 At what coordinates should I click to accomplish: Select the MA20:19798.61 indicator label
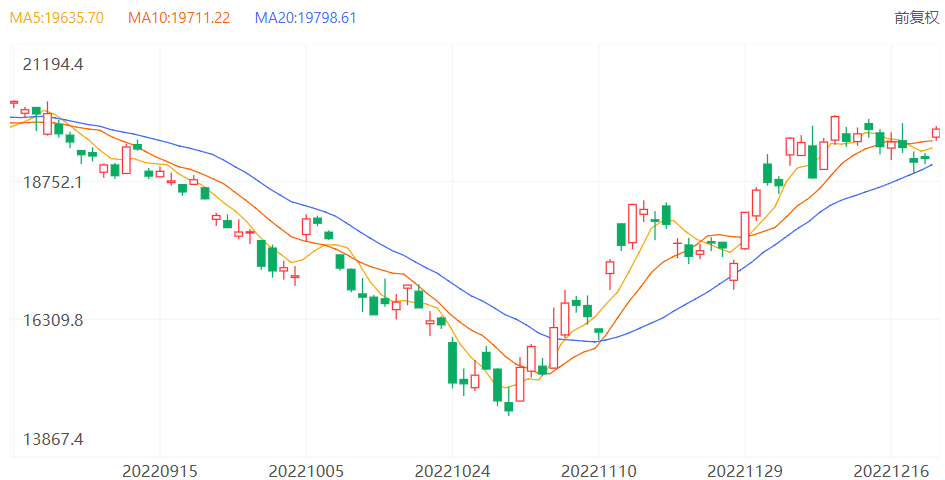(306, 17)
